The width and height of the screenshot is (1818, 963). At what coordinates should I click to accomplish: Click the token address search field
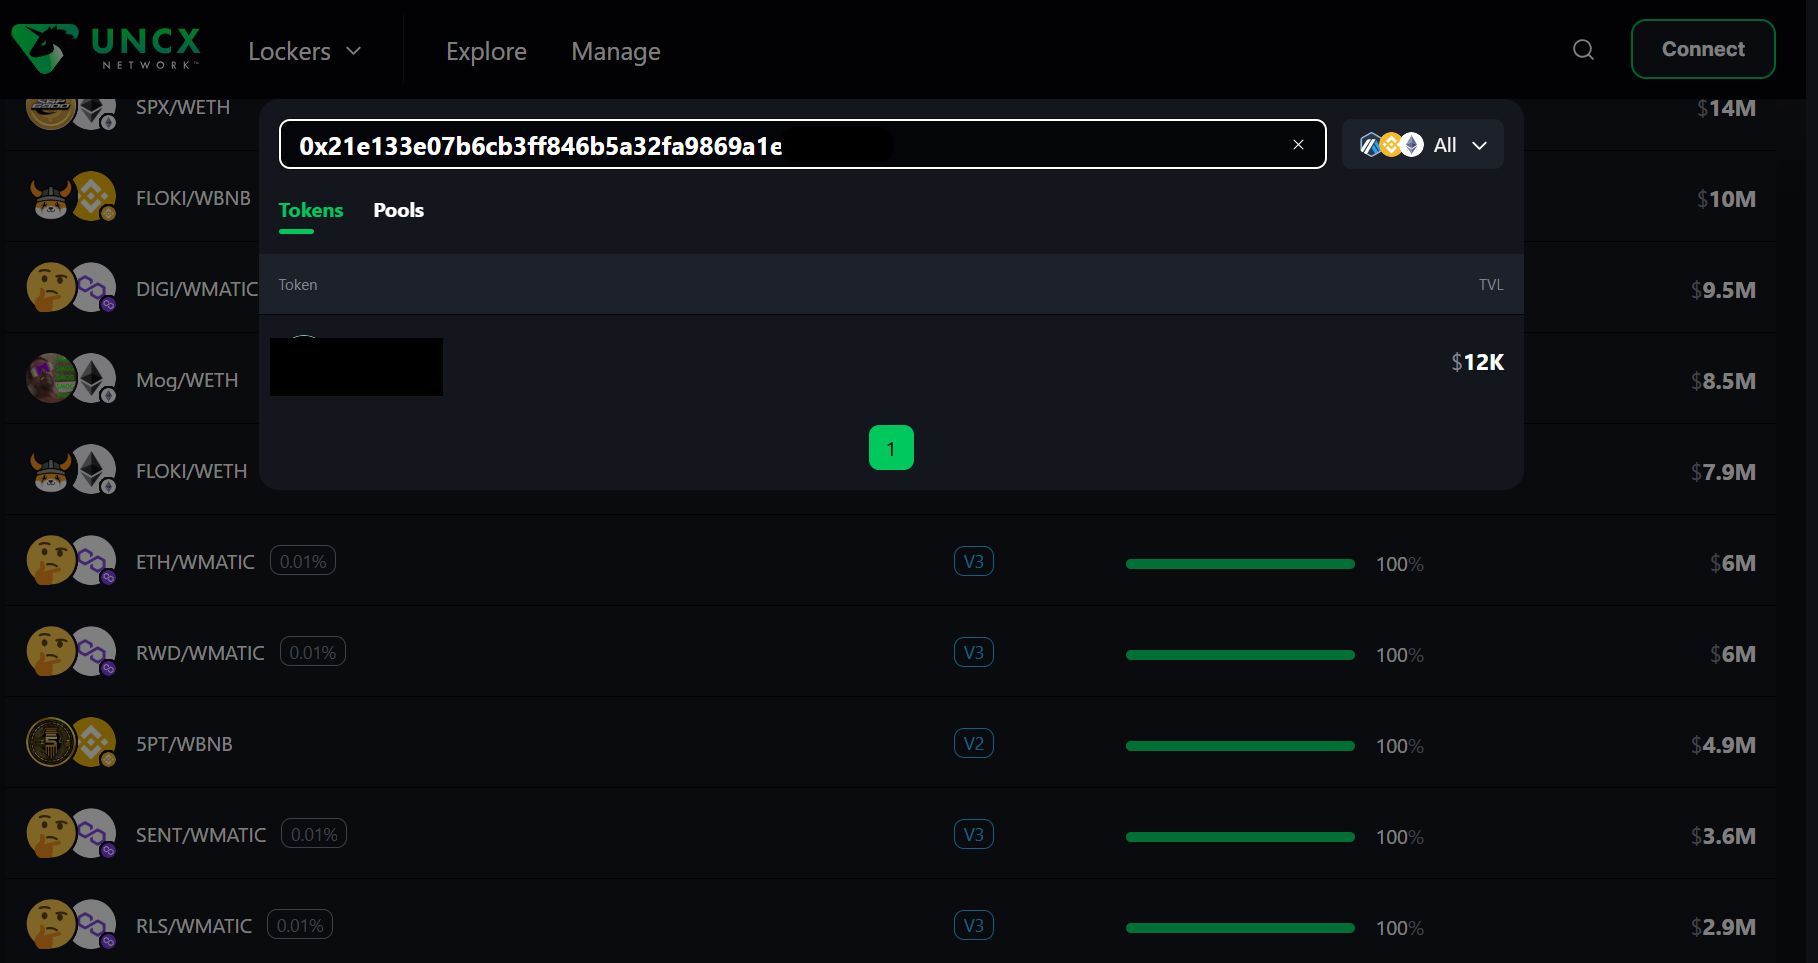(x=780, y=145)
